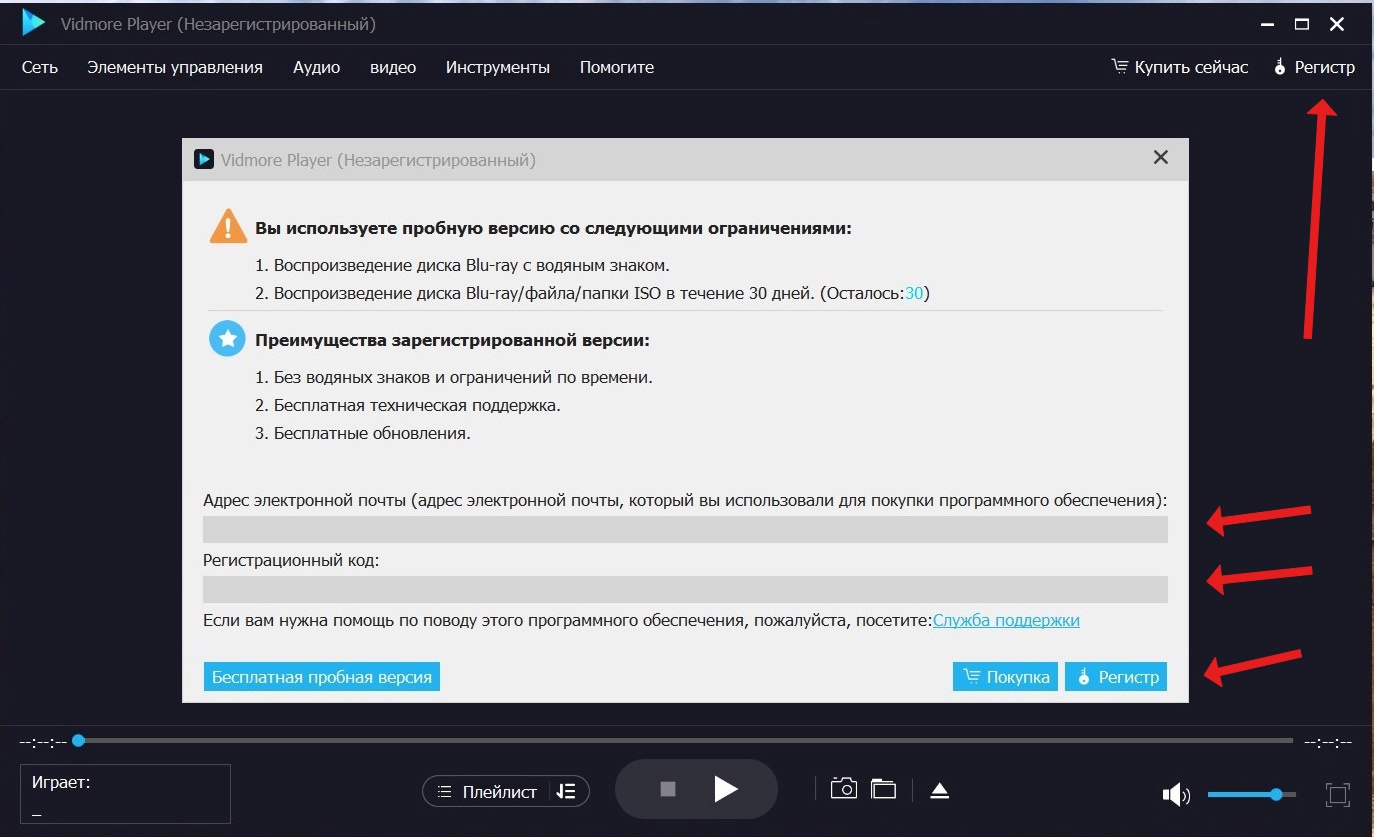The image size is (1374, 837).
Task: Open the Сеть menu
Action: click(40, 67)
